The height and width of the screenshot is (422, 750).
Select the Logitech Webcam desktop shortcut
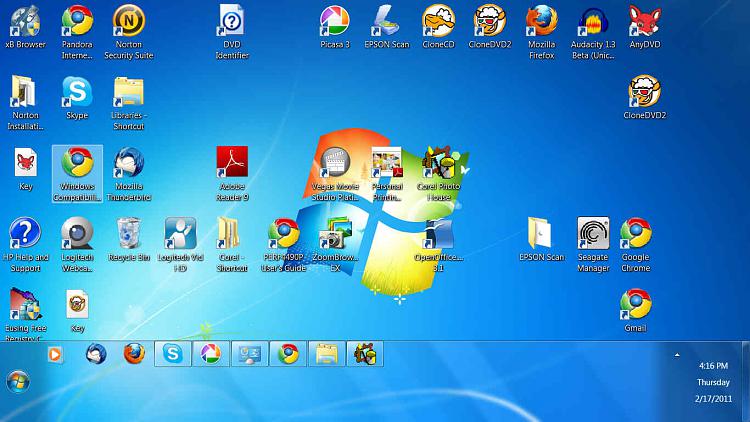click(x=77, y=233)
